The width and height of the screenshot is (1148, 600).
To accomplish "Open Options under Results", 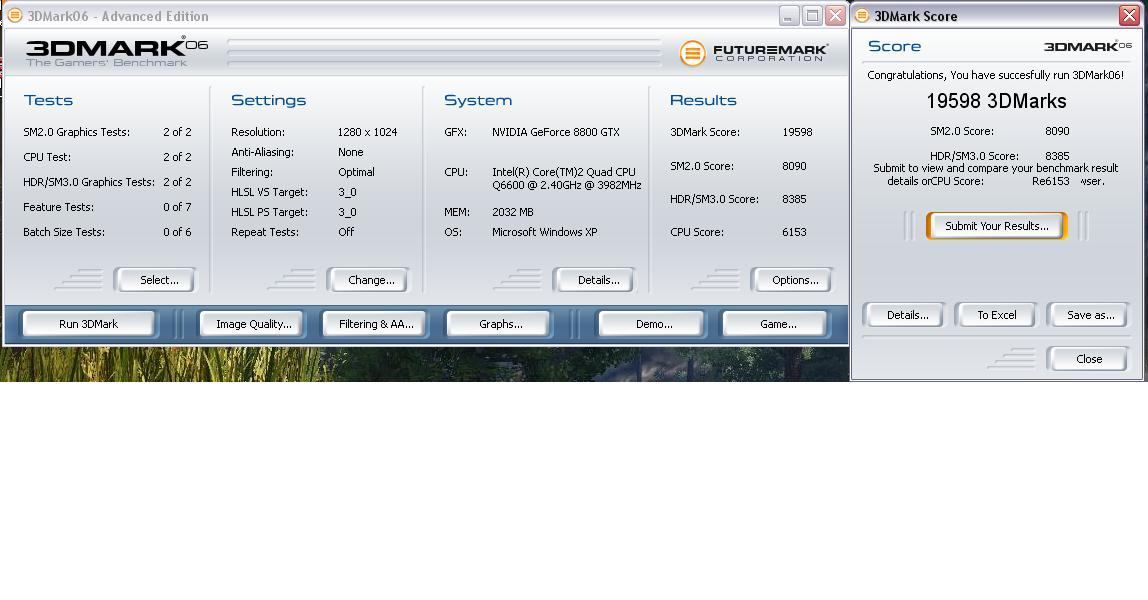I will click(794, 280).
